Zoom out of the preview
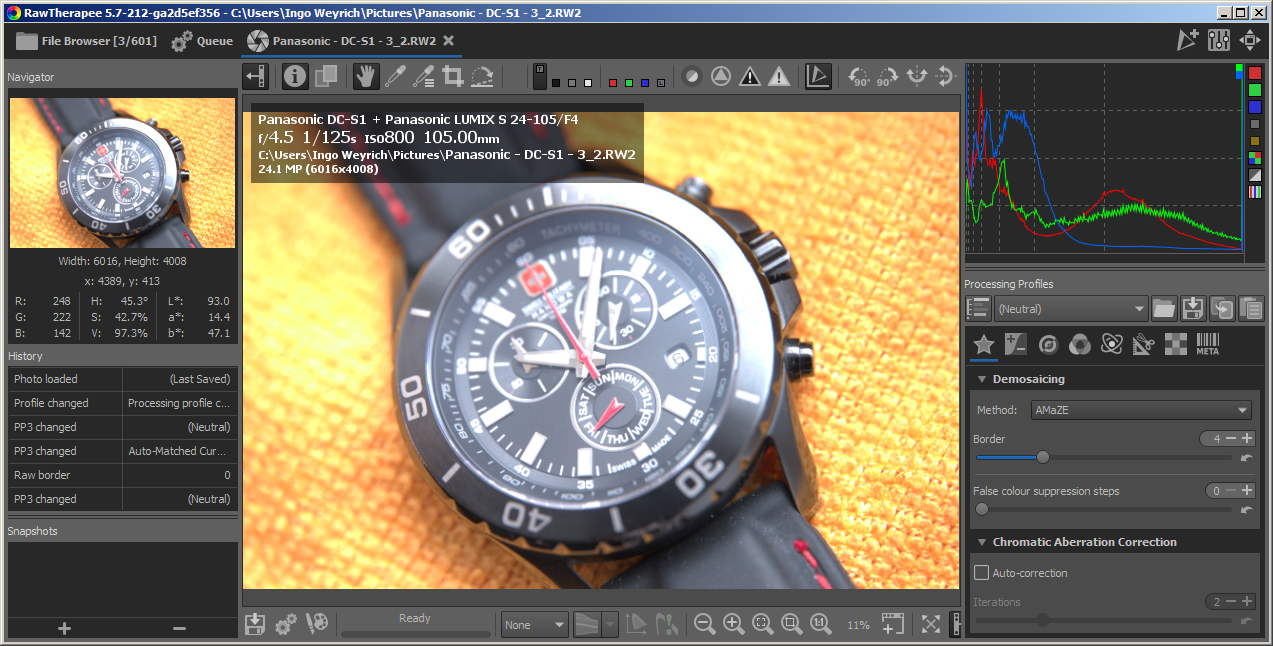Image resolution: width=1273 pixels, height=646 pixels. click(x=704, y=624)
